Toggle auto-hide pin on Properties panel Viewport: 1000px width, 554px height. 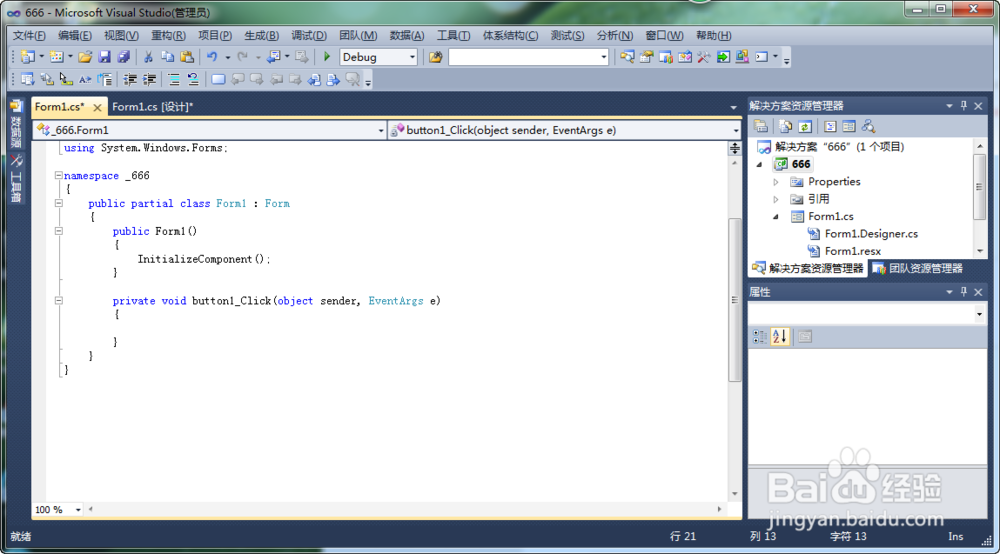click(x=964, y=292)
